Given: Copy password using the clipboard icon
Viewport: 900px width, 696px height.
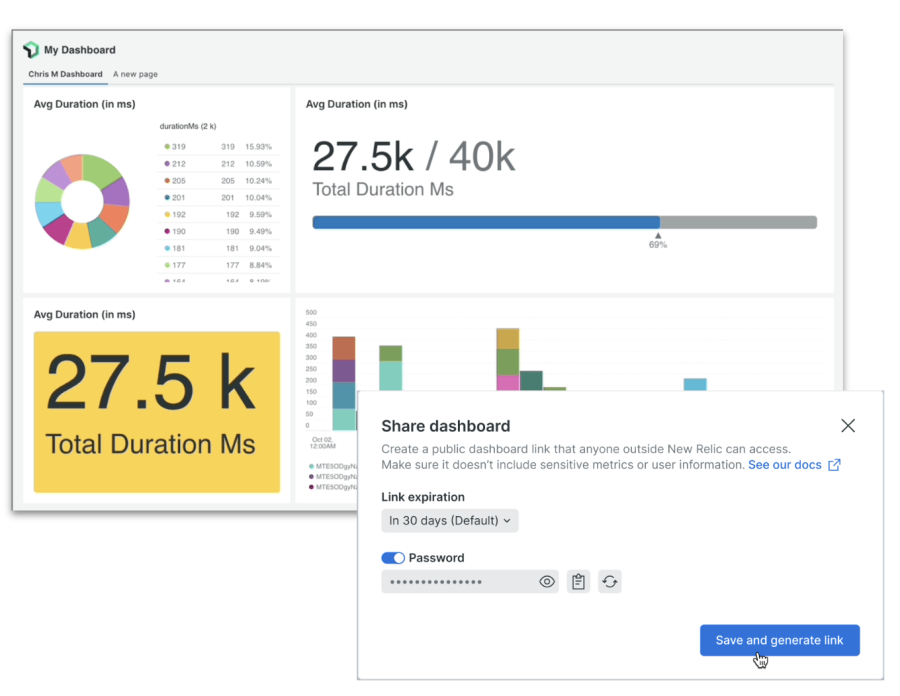Looking at the screenshot, I should pyautogui.click(x=578, y=582).
